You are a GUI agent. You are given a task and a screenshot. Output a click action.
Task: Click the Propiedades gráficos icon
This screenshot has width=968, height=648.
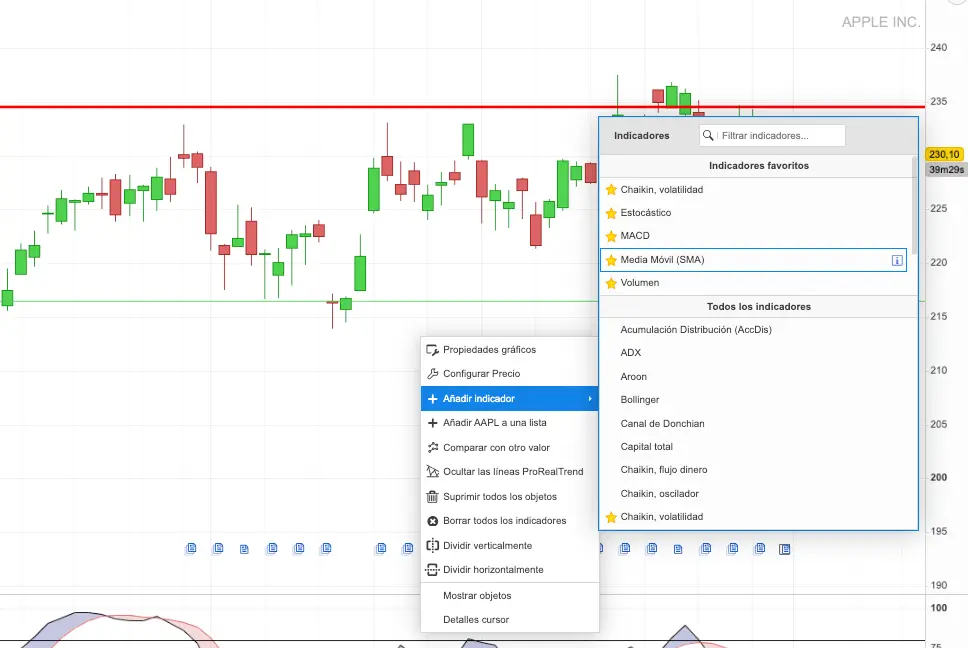click(x=433, y=350)
